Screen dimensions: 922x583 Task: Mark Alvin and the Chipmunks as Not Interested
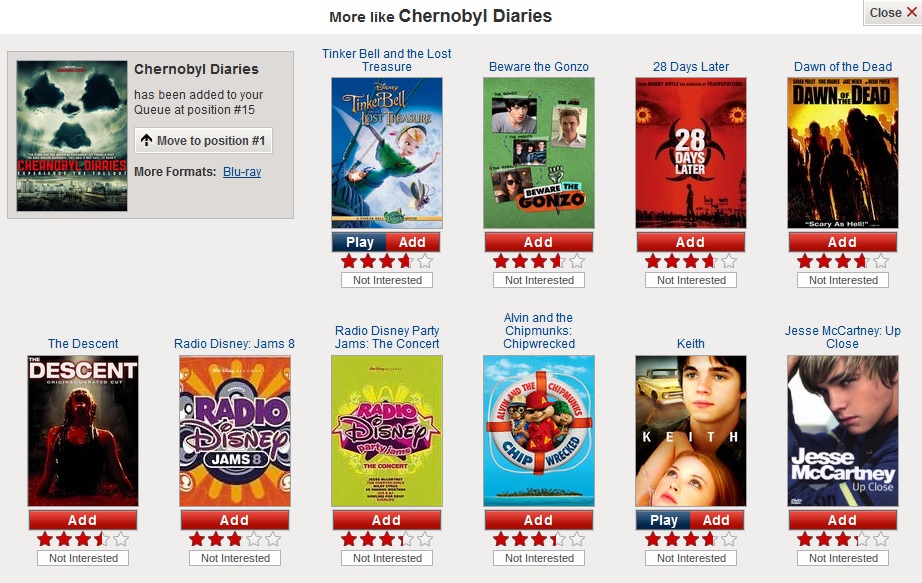point(539,558)
